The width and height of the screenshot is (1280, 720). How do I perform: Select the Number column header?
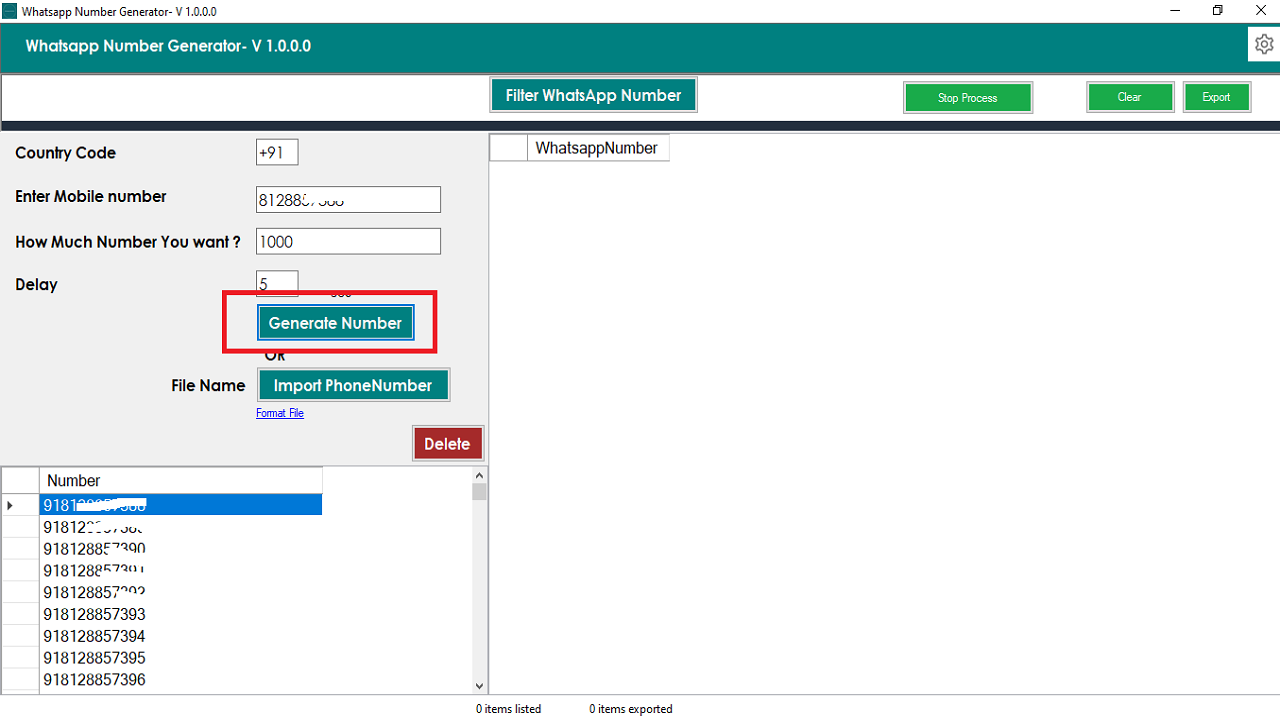pos(73,480)
